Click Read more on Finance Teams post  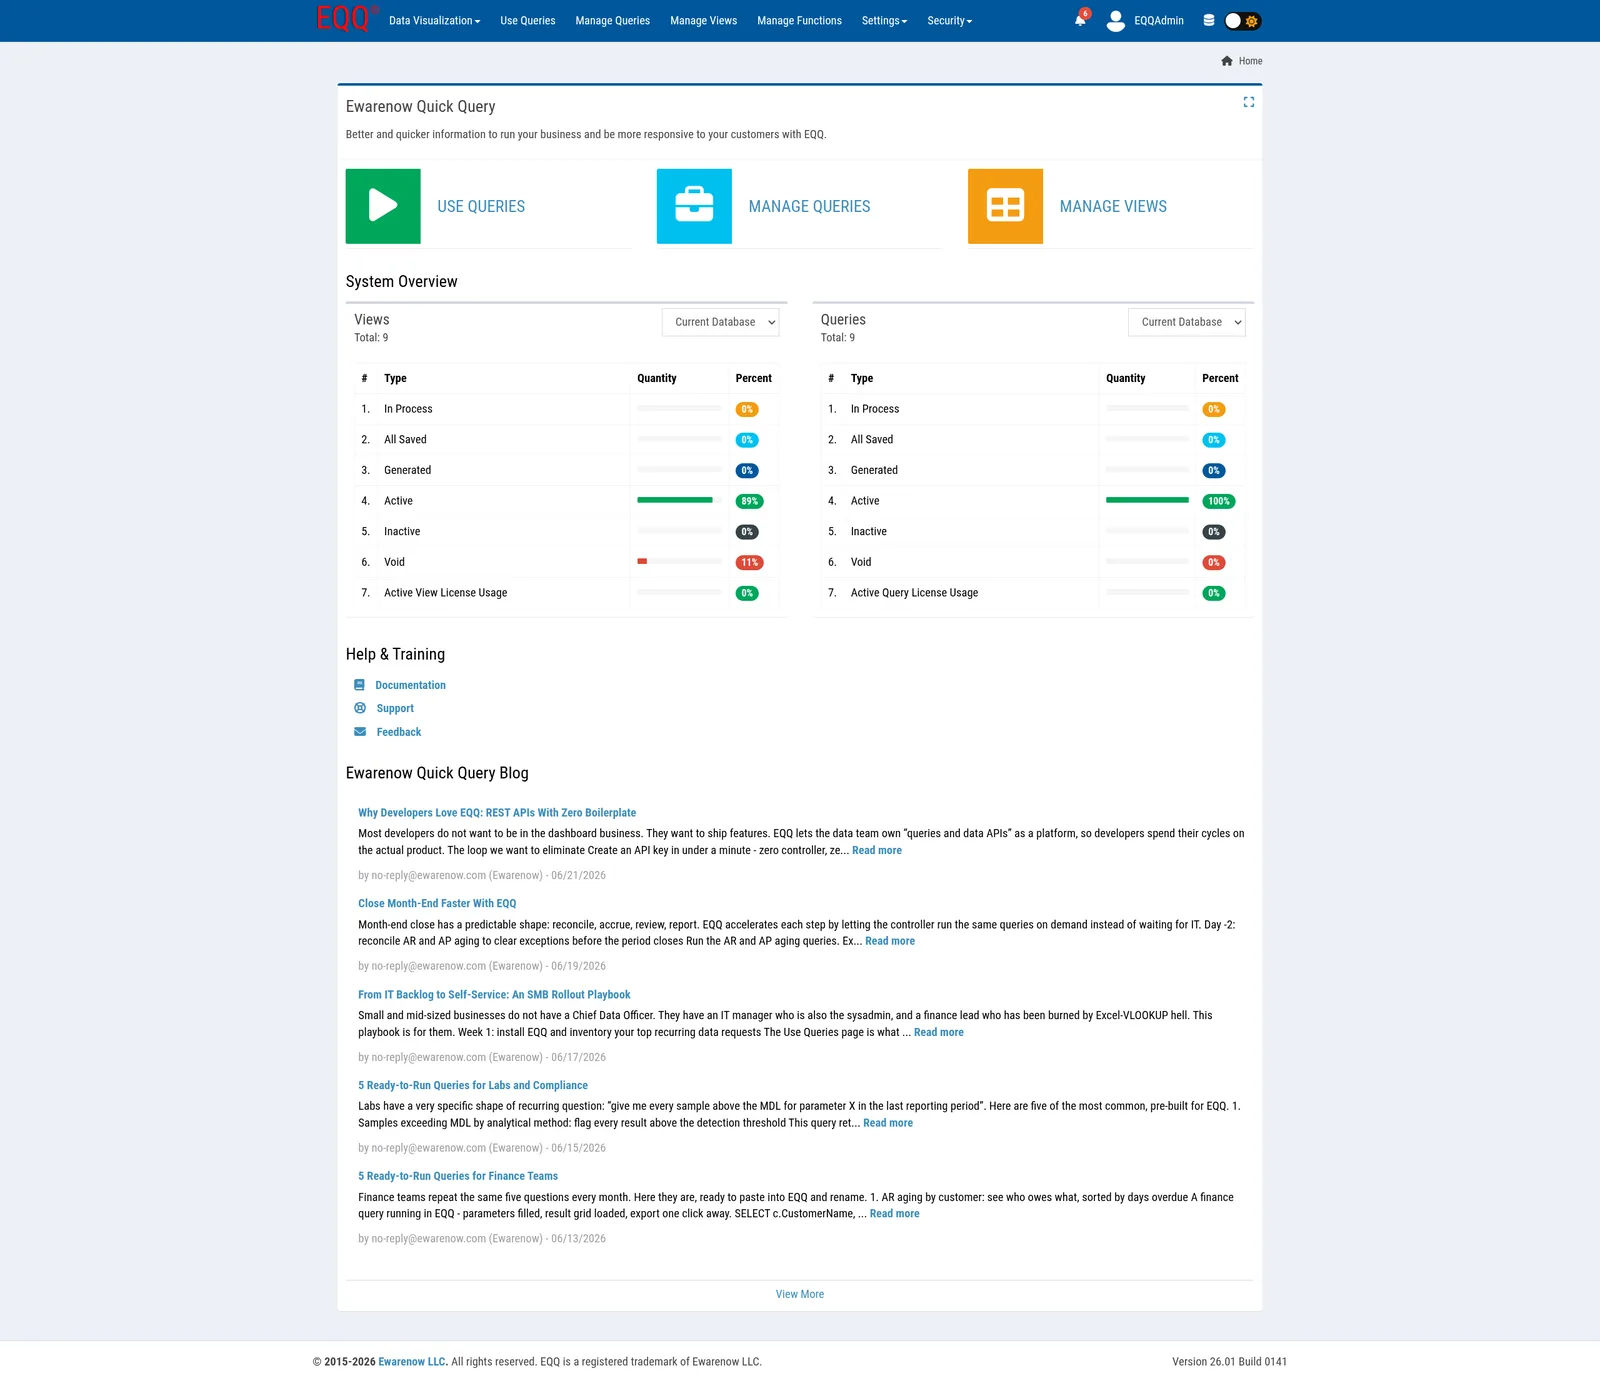click(x=895, y=1214)
